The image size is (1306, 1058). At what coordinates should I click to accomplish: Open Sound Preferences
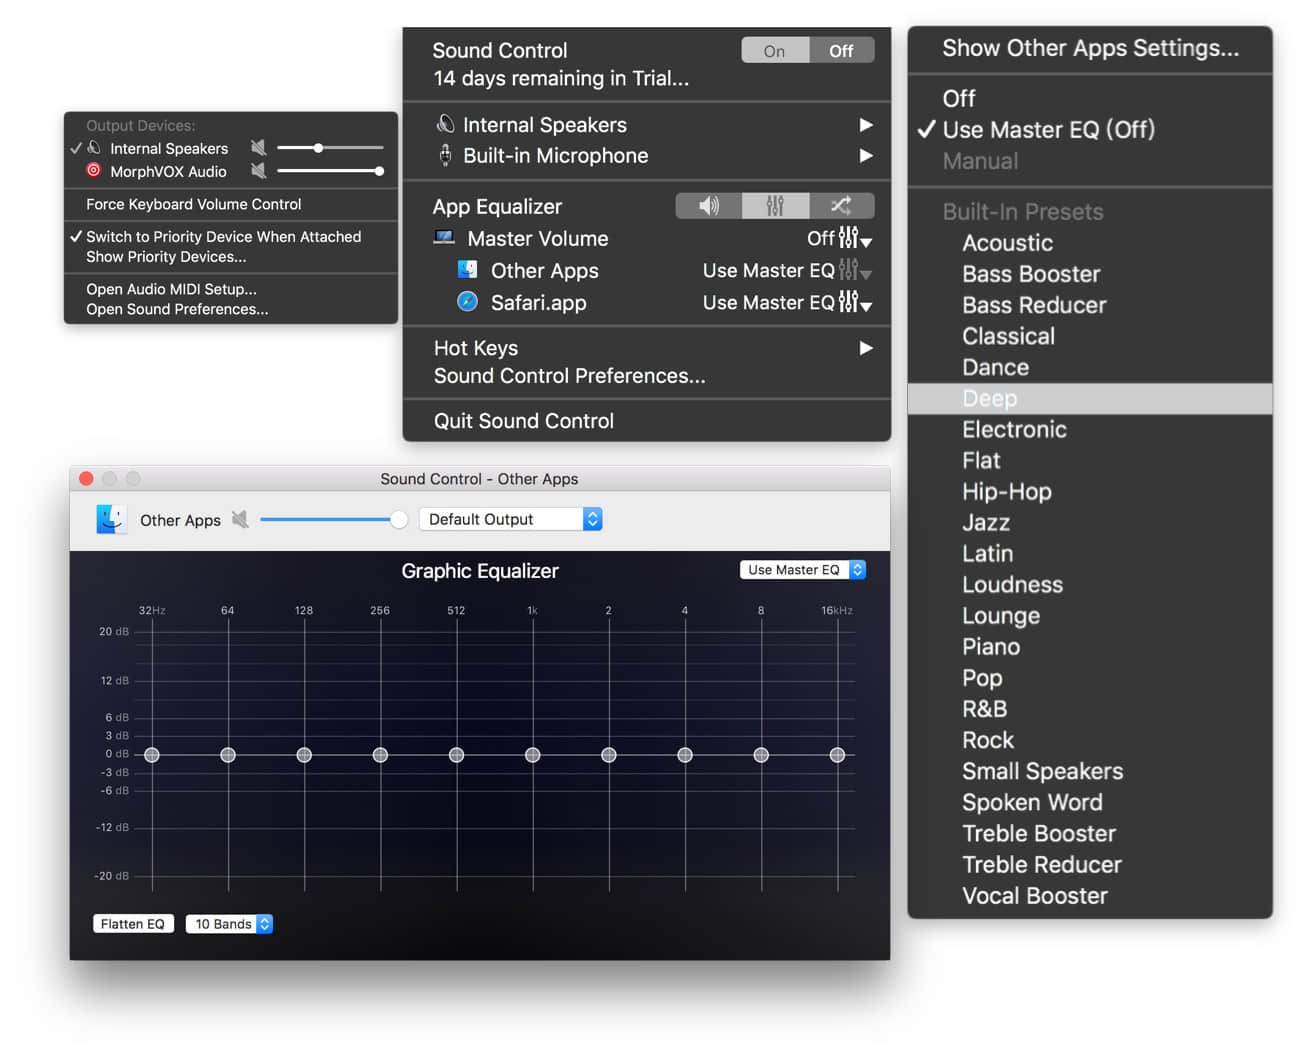177,309
